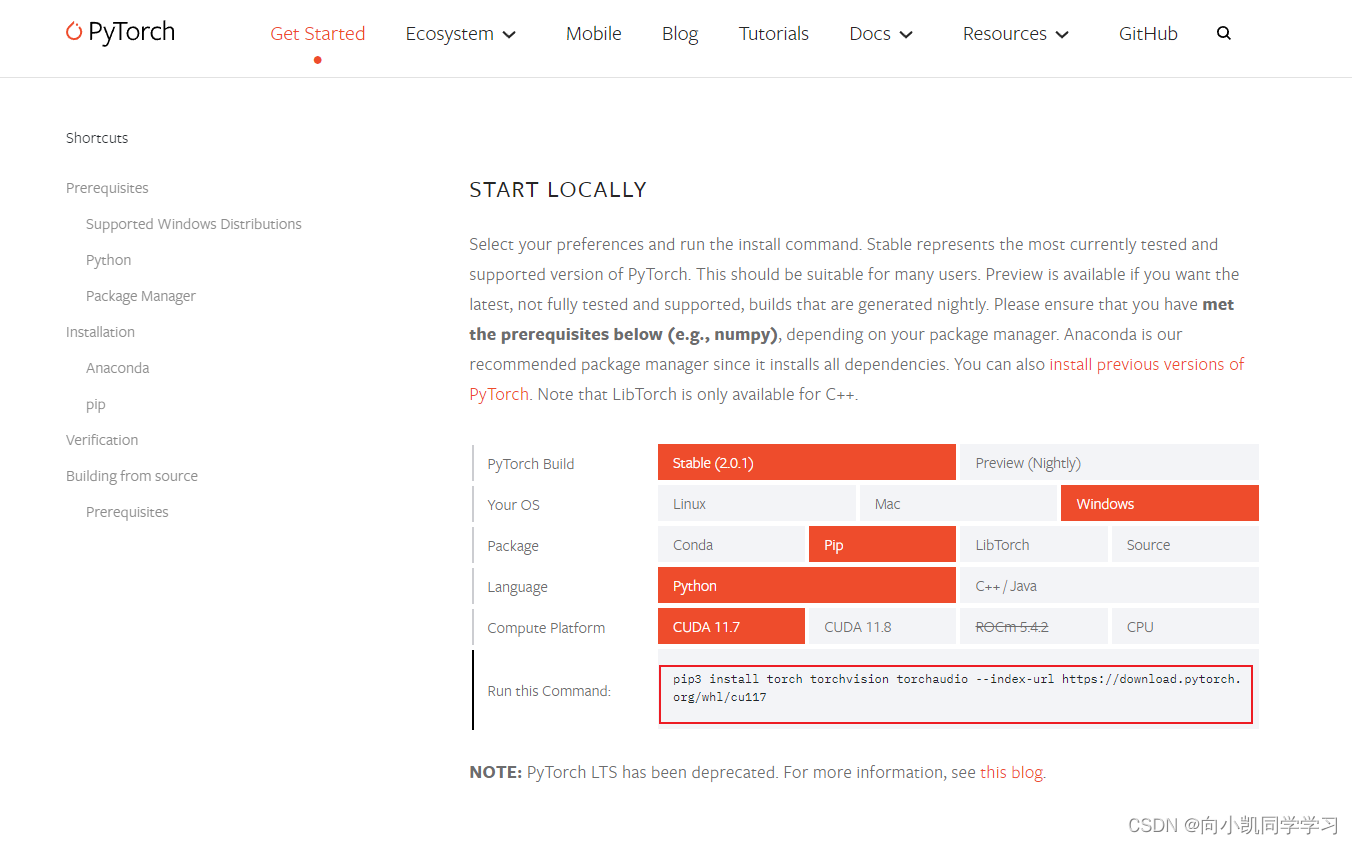Image resolution: width=1352 pixels, height=844 pixels.
Task: Expand the Resources dropdown menu
Action: pos(1016,34)
